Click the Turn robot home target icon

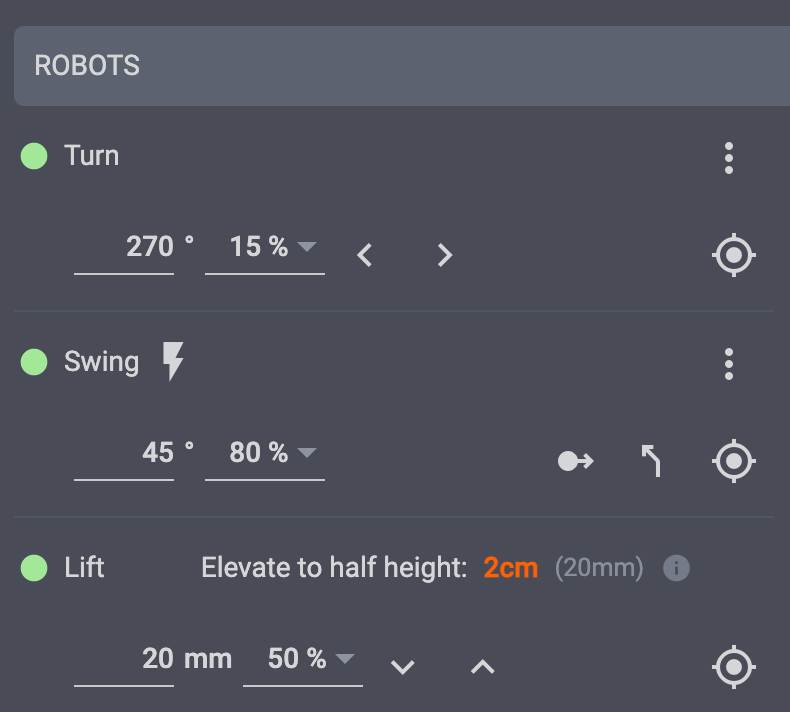coord(733,255)
